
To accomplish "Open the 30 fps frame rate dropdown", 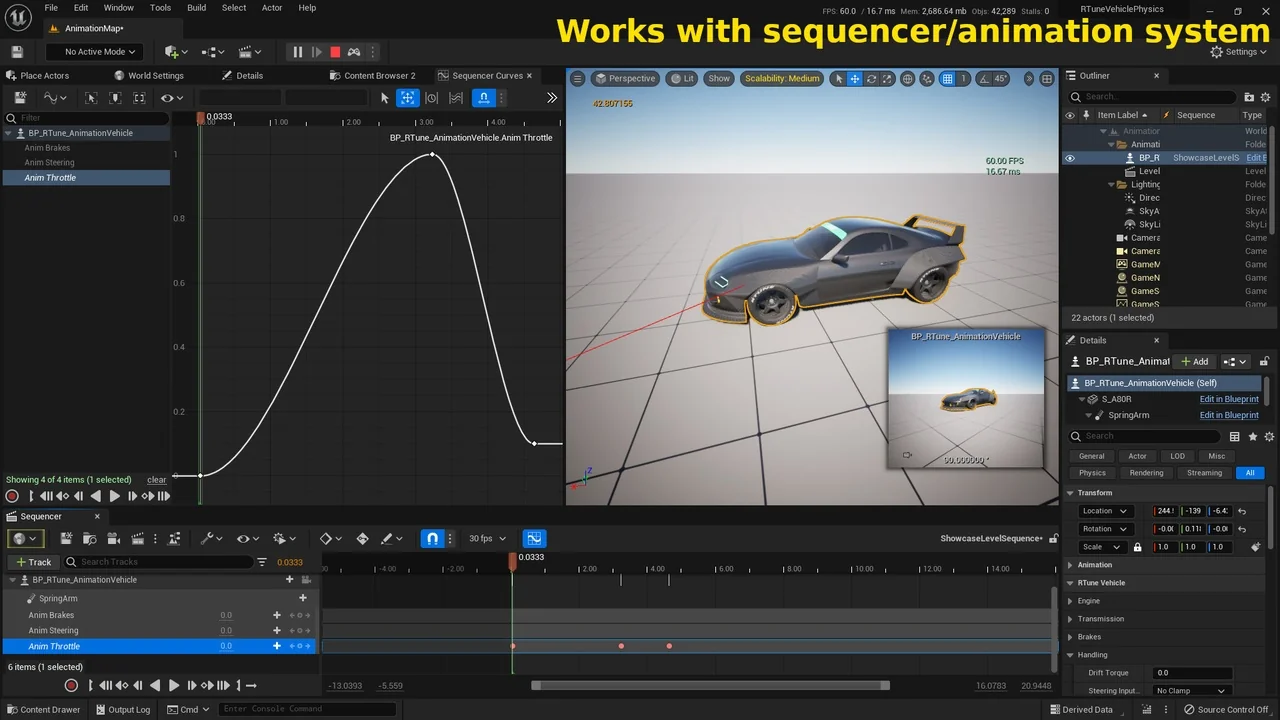I will 487,539.
